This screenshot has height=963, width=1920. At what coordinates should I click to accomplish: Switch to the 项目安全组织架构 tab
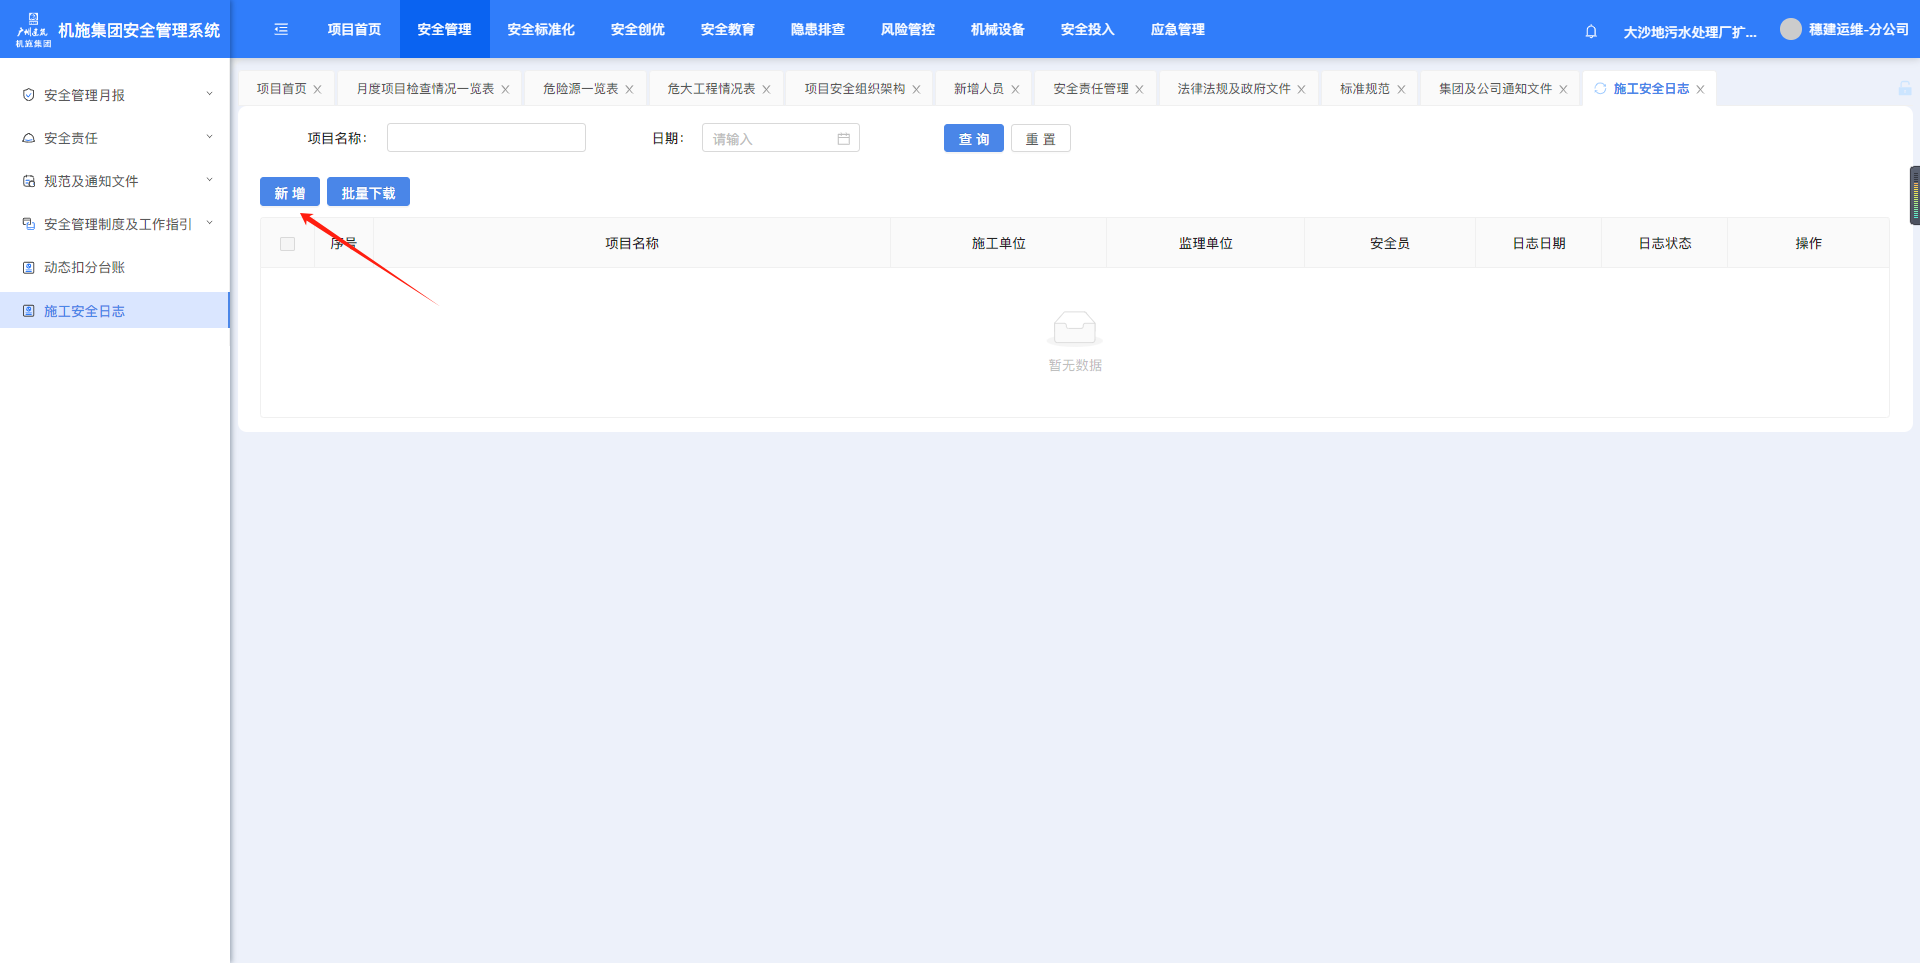tap(854, 89)
